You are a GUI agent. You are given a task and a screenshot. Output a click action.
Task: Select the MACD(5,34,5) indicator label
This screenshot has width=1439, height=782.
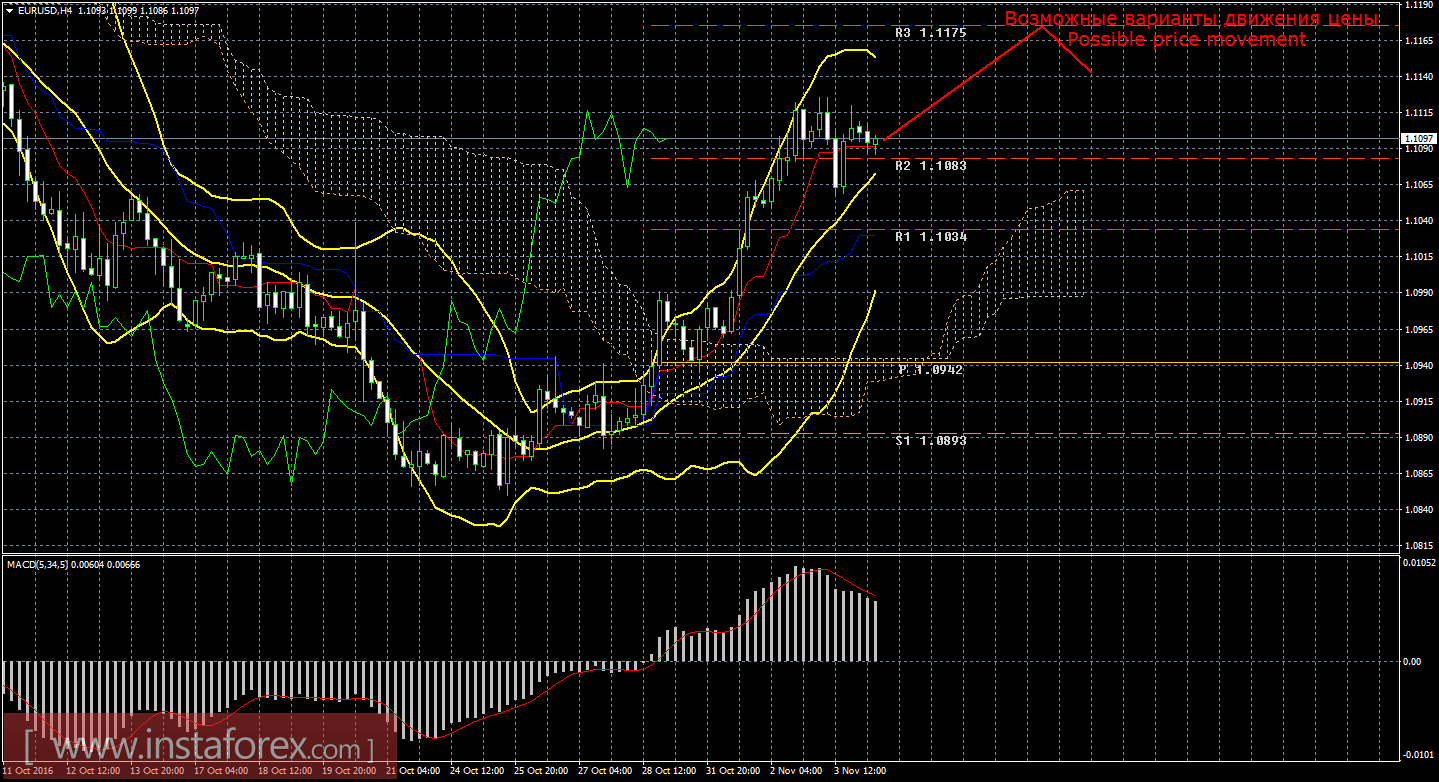(x=38, y=565)
